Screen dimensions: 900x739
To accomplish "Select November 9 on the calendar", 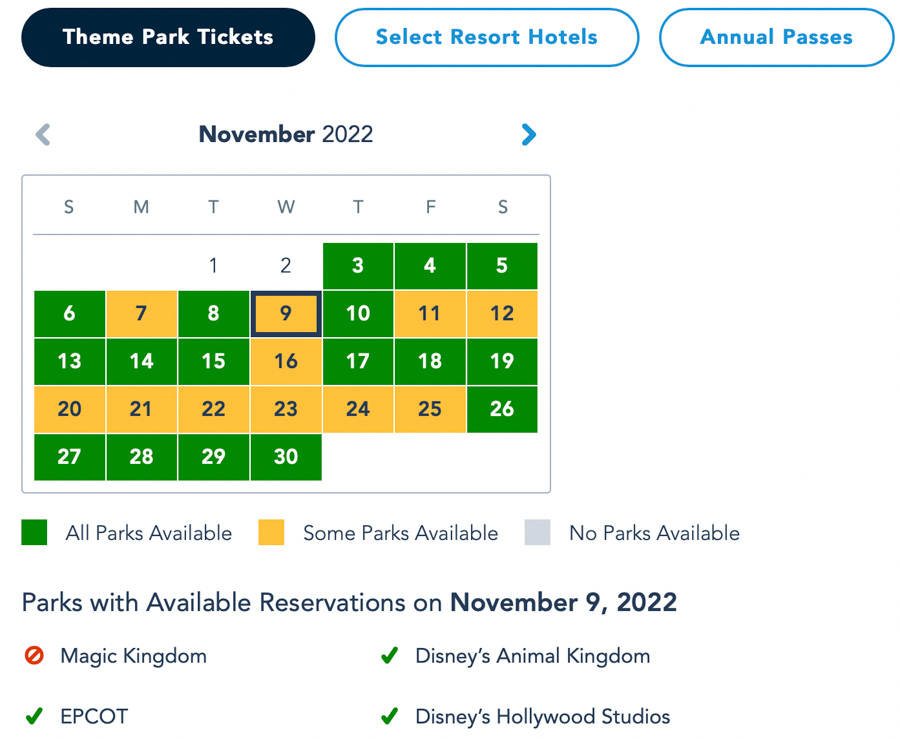I will click(x=286, y=314).
